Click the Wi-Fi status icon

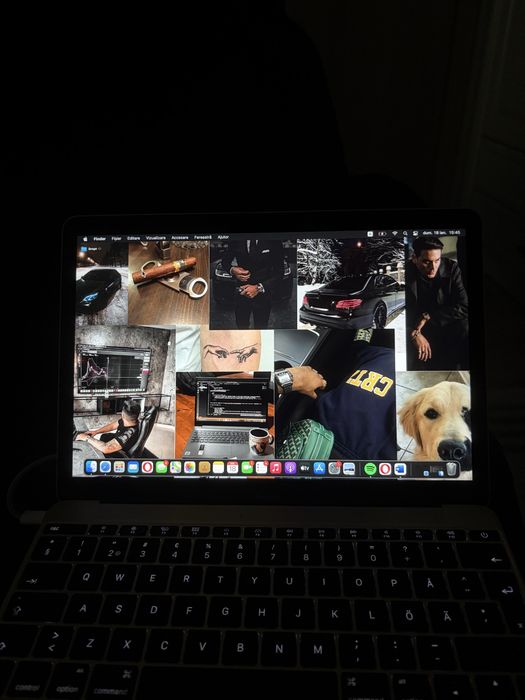395,233
